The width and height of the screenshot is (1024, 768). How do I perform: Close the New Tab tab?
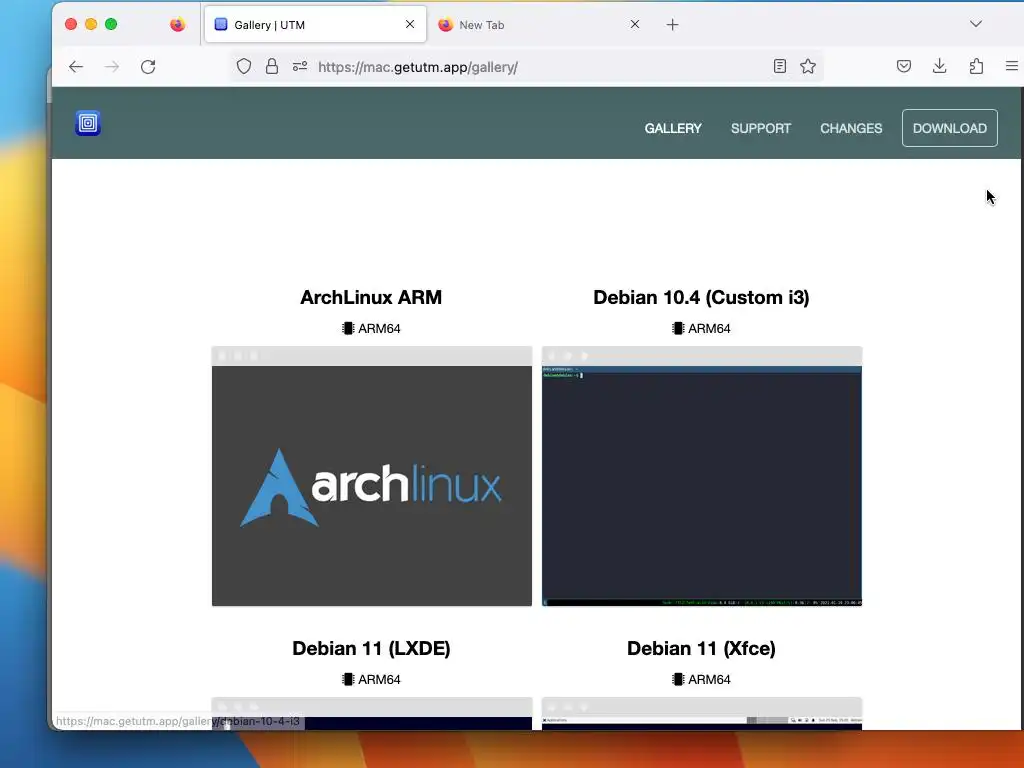tap(635, 24)
